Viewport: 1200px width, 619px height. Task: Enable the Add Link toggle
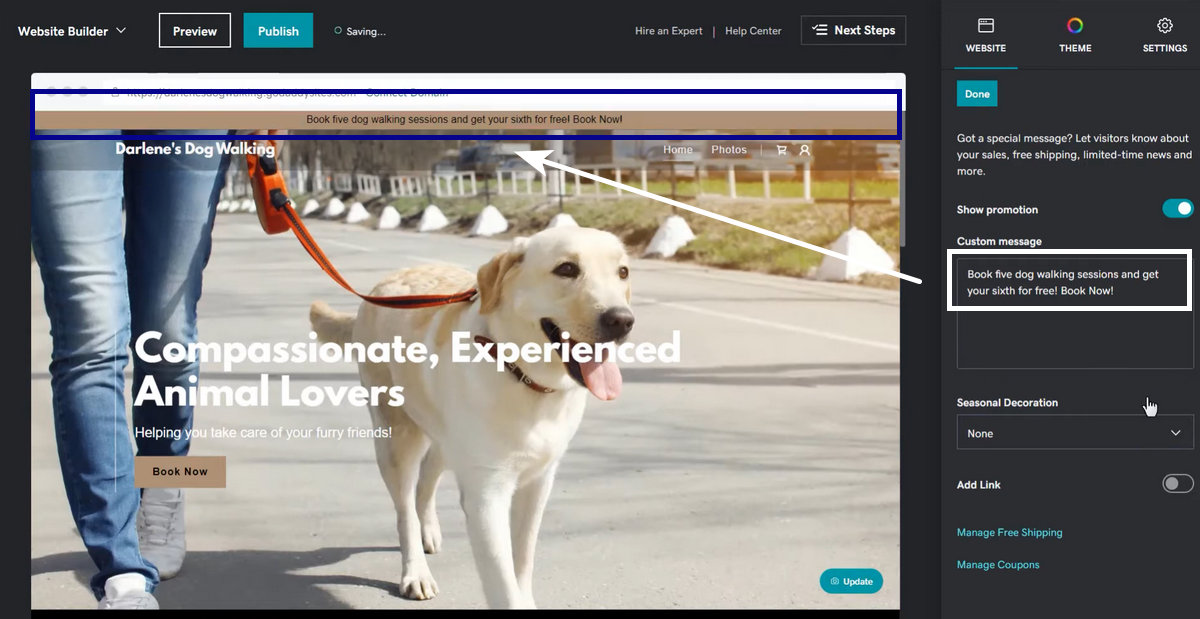pos(1178,484)
